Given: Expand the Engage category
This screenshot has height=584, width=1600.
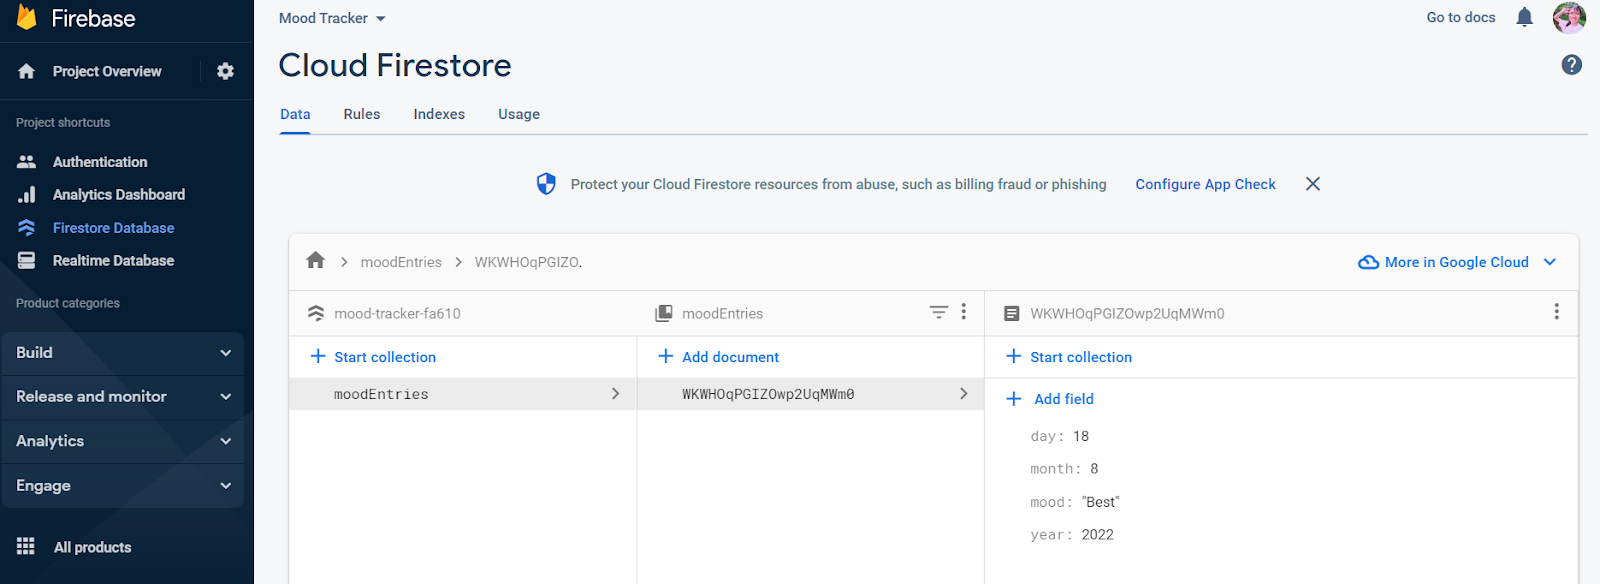Looking at the screenshot, I should coord(122,486).
